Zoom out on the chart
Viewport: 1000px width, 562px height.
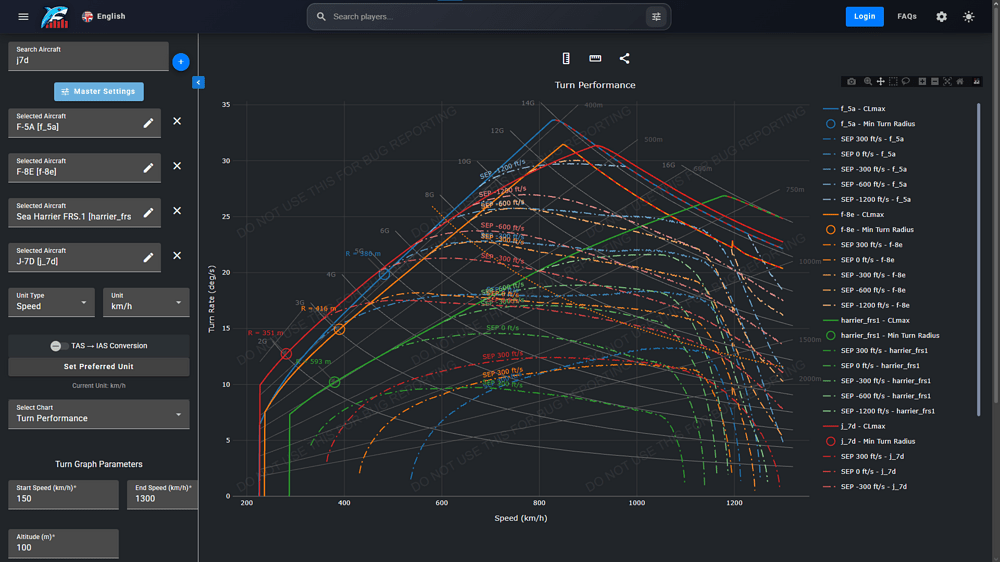click(x=935, y=82)
